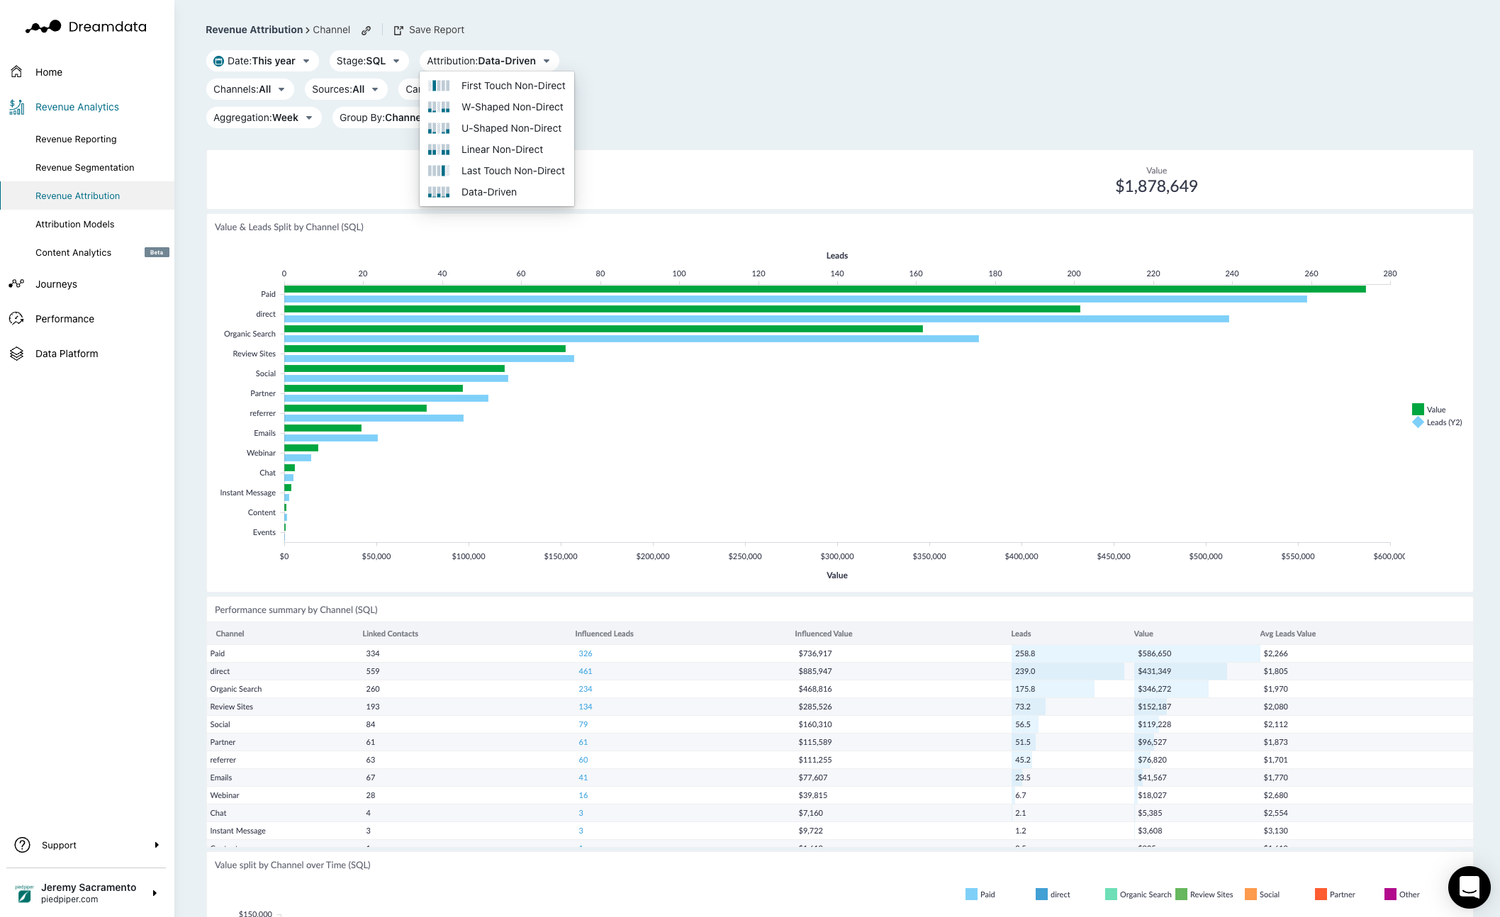Select the Data-Driven attribution model
Screen dimensions: 1500x917
click(x=489, y=192)
